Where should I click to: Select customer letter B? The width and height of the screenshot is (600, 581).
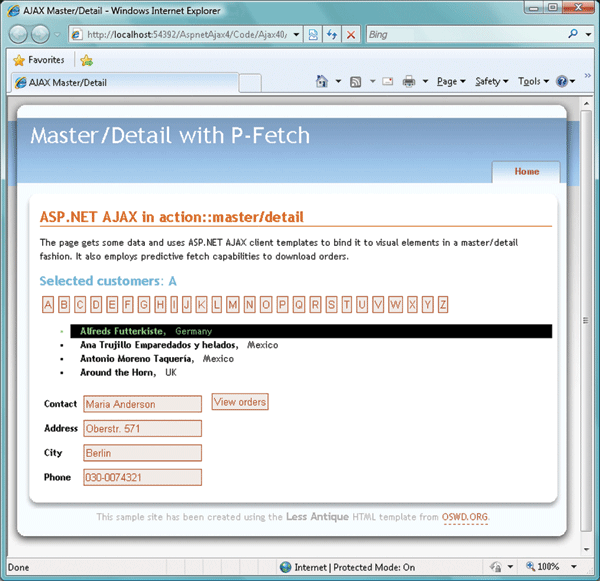pos(64,305)
